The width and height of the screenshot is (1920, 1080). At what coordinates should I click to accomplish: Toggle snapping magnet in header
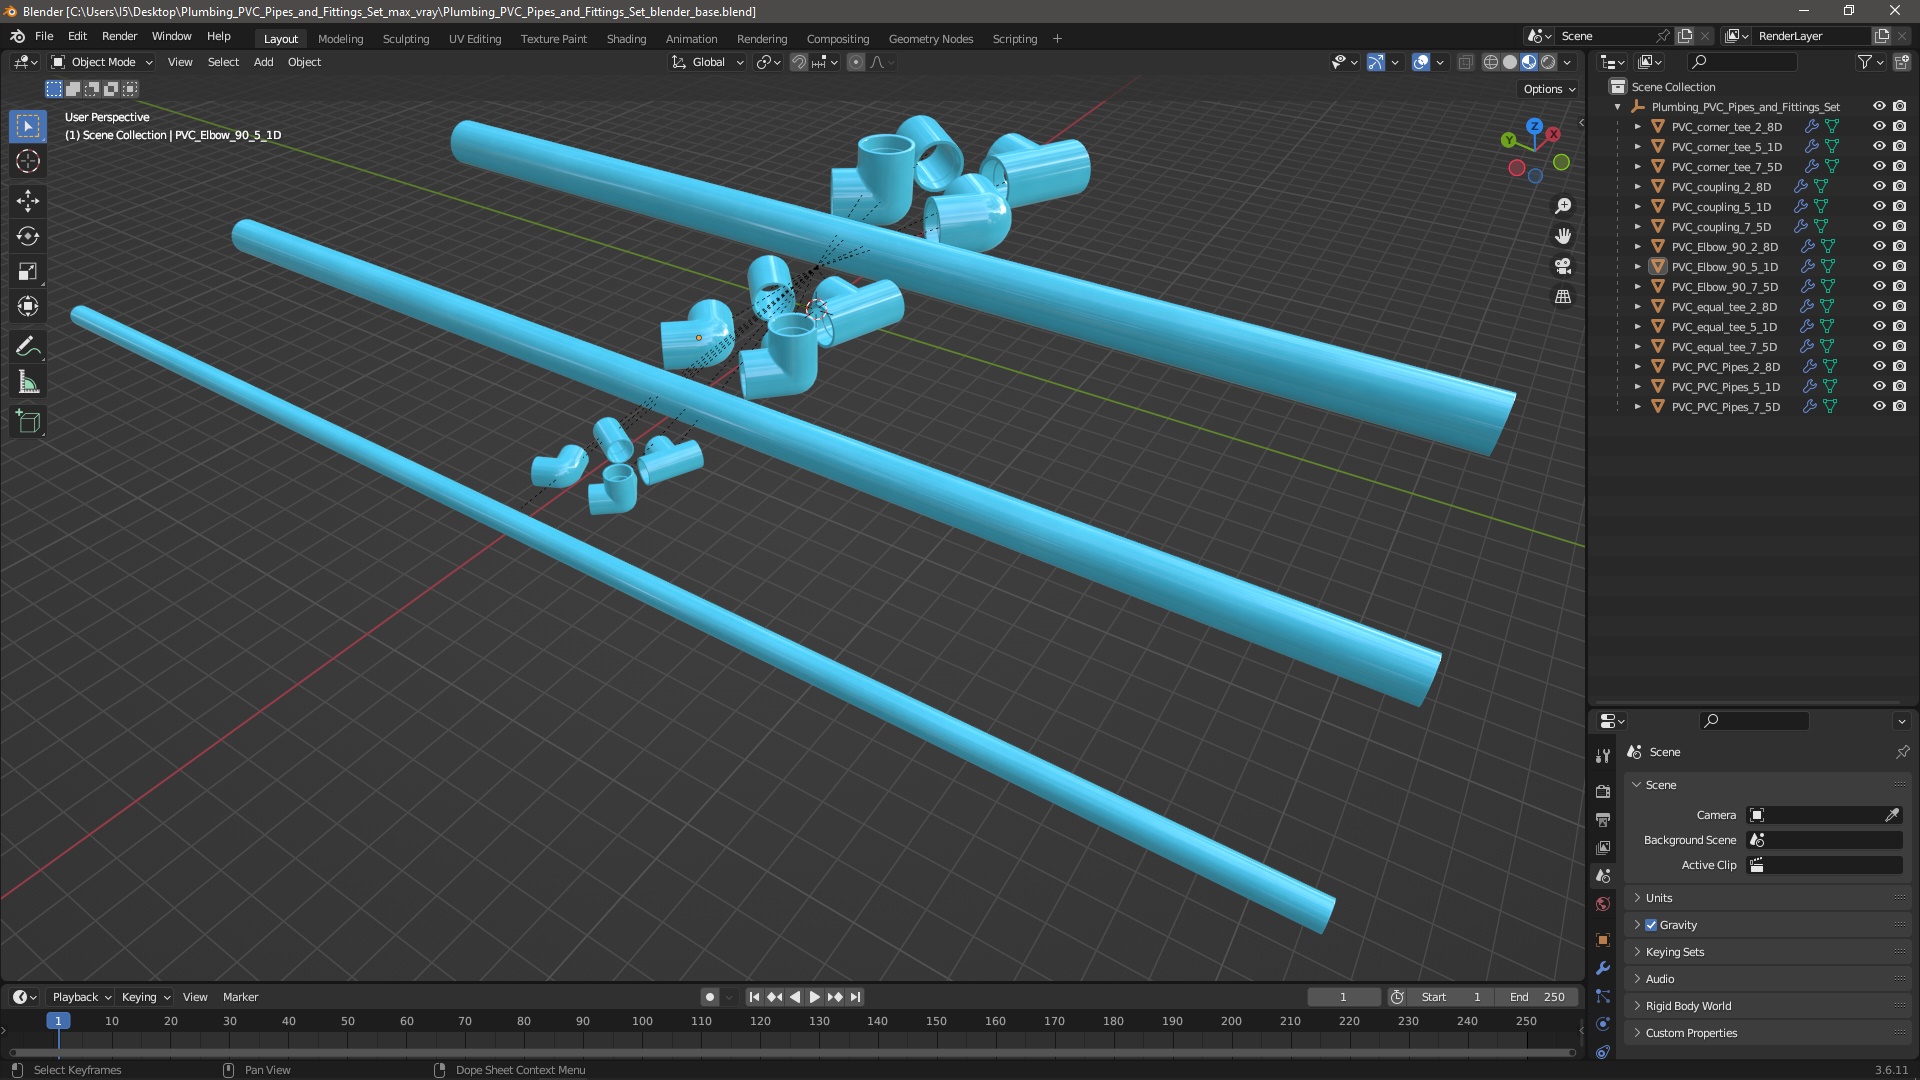coord(798,62)
